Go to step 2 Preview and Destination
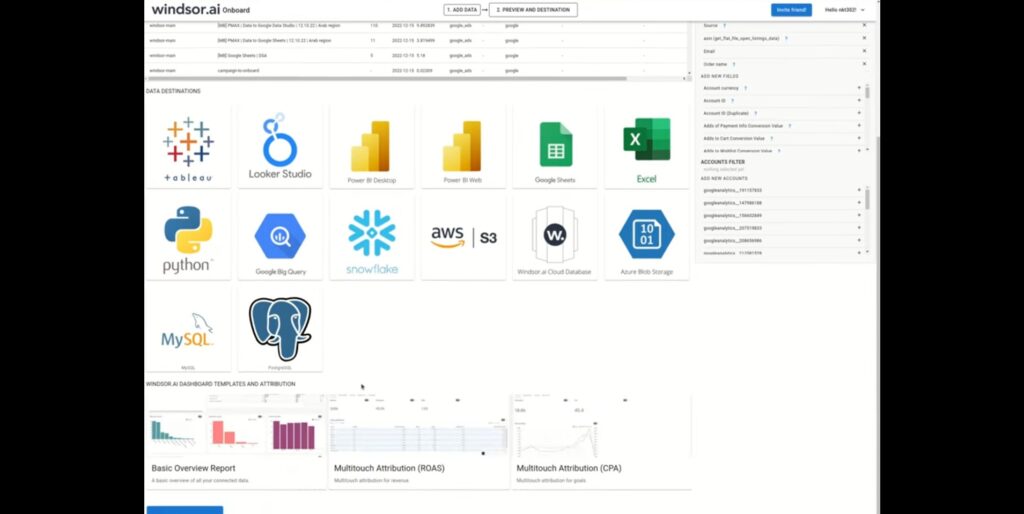 pos(533,10)
